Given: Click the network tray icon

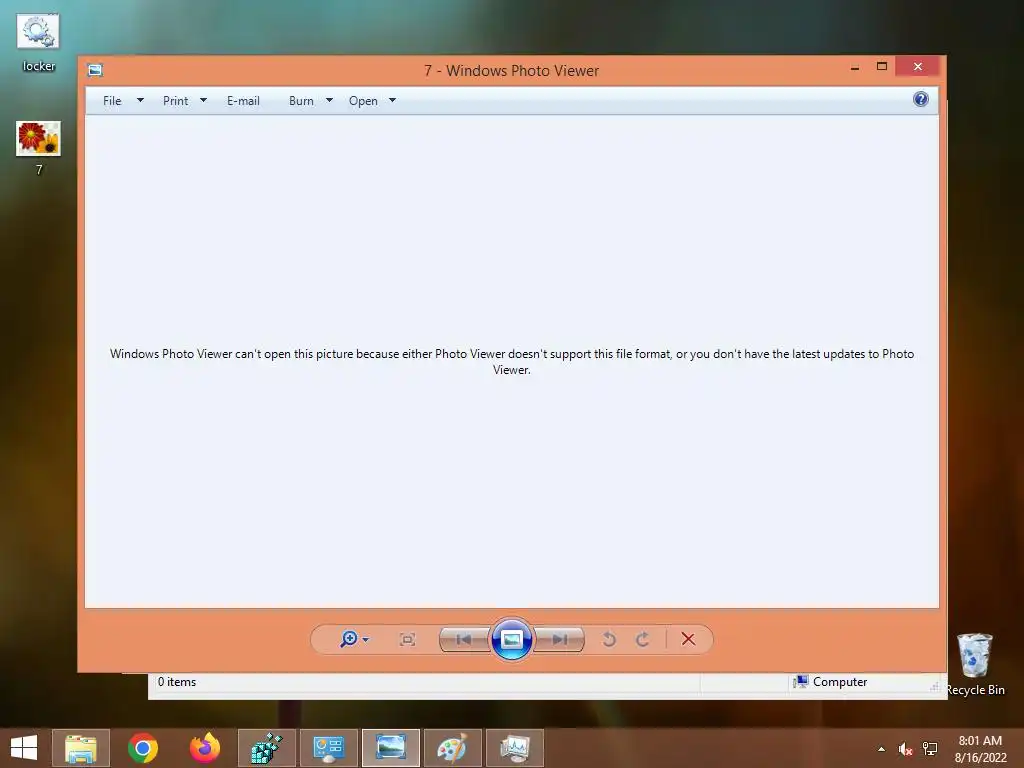Looking at the screenshot, I should 930,749.
